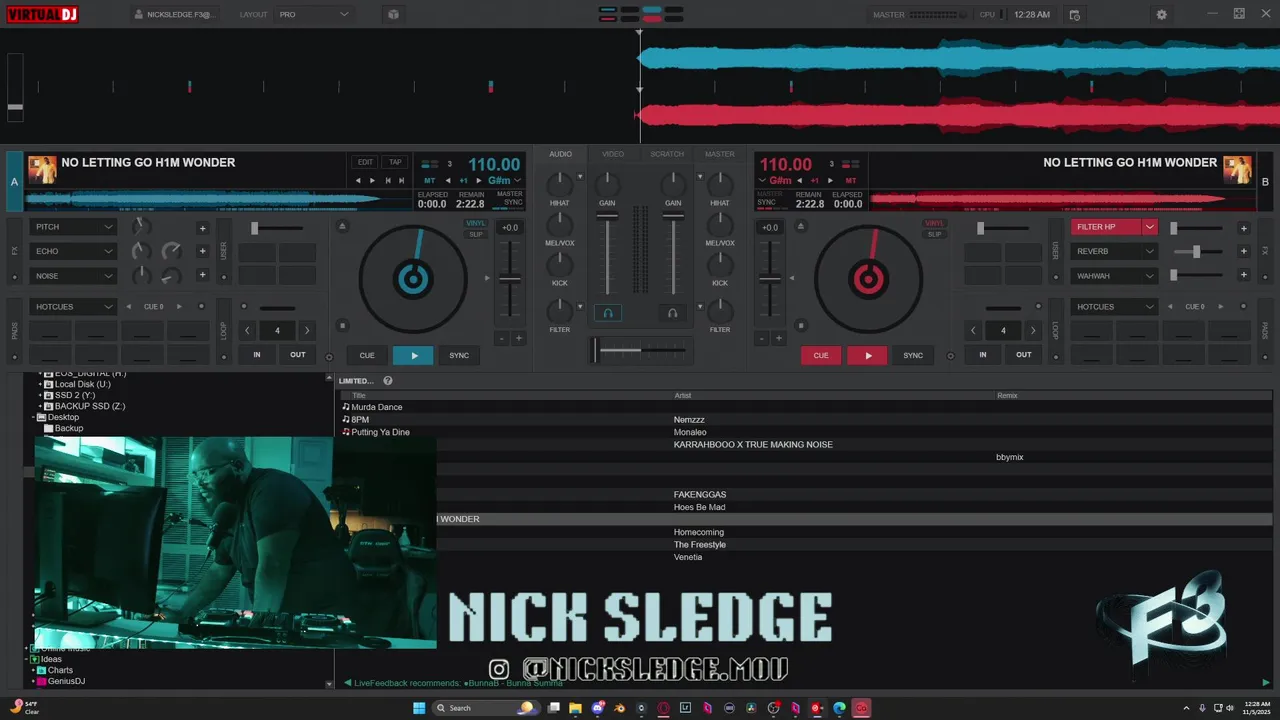Click the plus button beside FILTER HP
1280x720 pixels.
[1244, 228]
